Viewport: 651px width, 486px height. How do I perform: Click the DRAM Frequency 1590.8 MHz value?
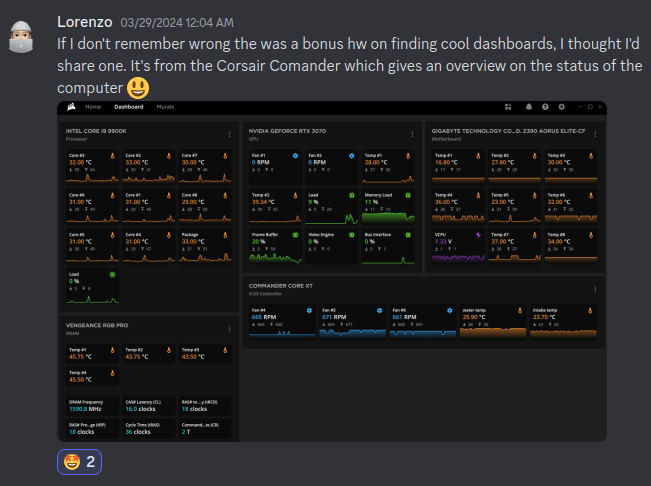pyautogui.click(x=85, y=409)
